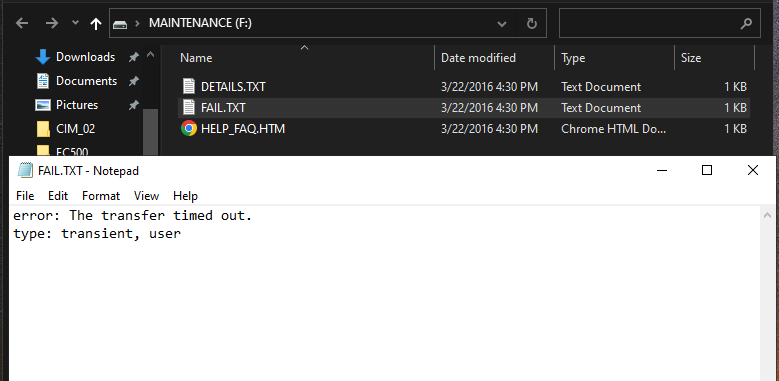Viewport: 779px width, 381px height.
Task: Open Downloads in Quick access
Action: coord(85,57)
